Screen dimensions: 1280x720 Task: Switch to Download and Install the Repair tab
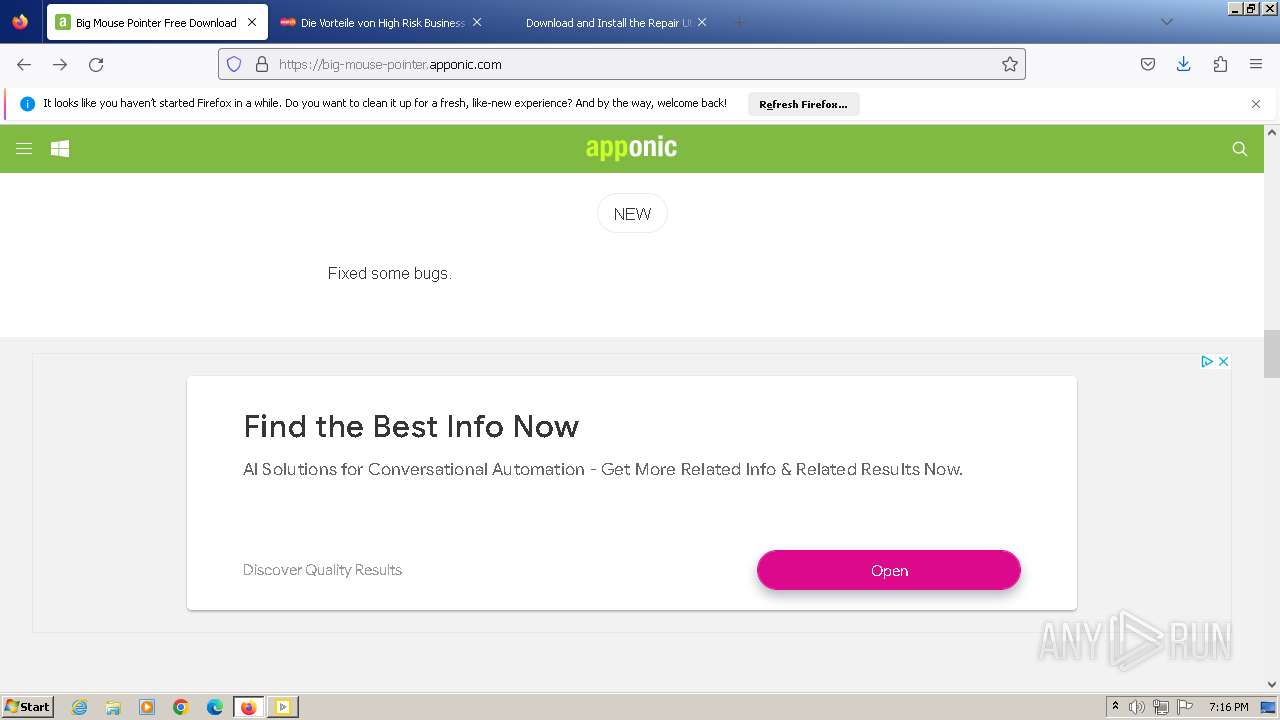click(608, 22)
